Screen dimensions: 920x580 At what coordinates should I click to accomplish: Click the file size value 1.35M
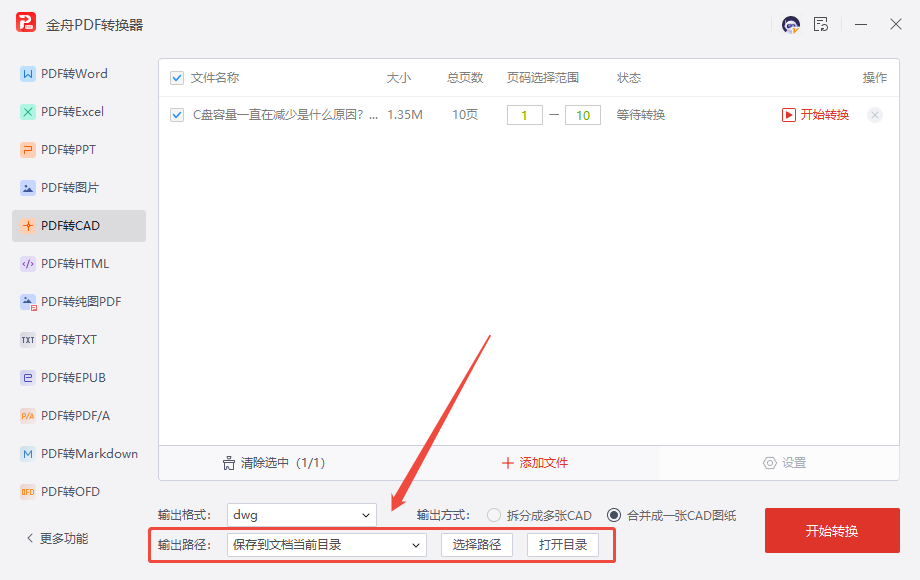[x=405, y=115]
